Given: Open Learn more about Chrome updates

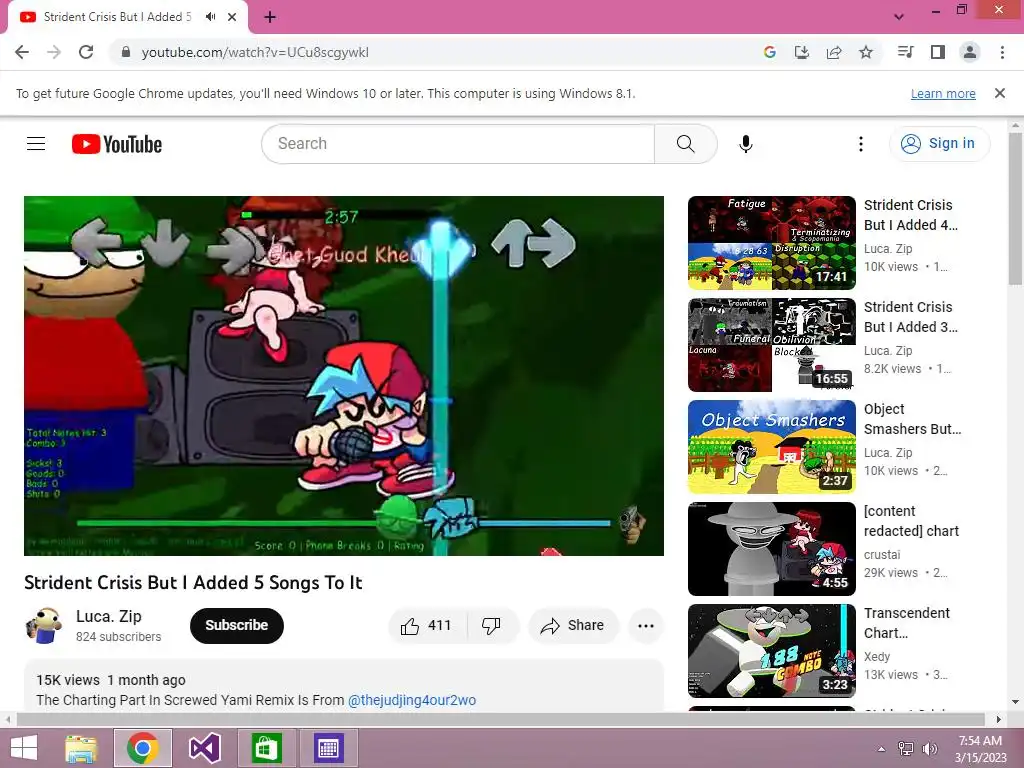Looking at the screenshot, I should (x=943, y=94).
